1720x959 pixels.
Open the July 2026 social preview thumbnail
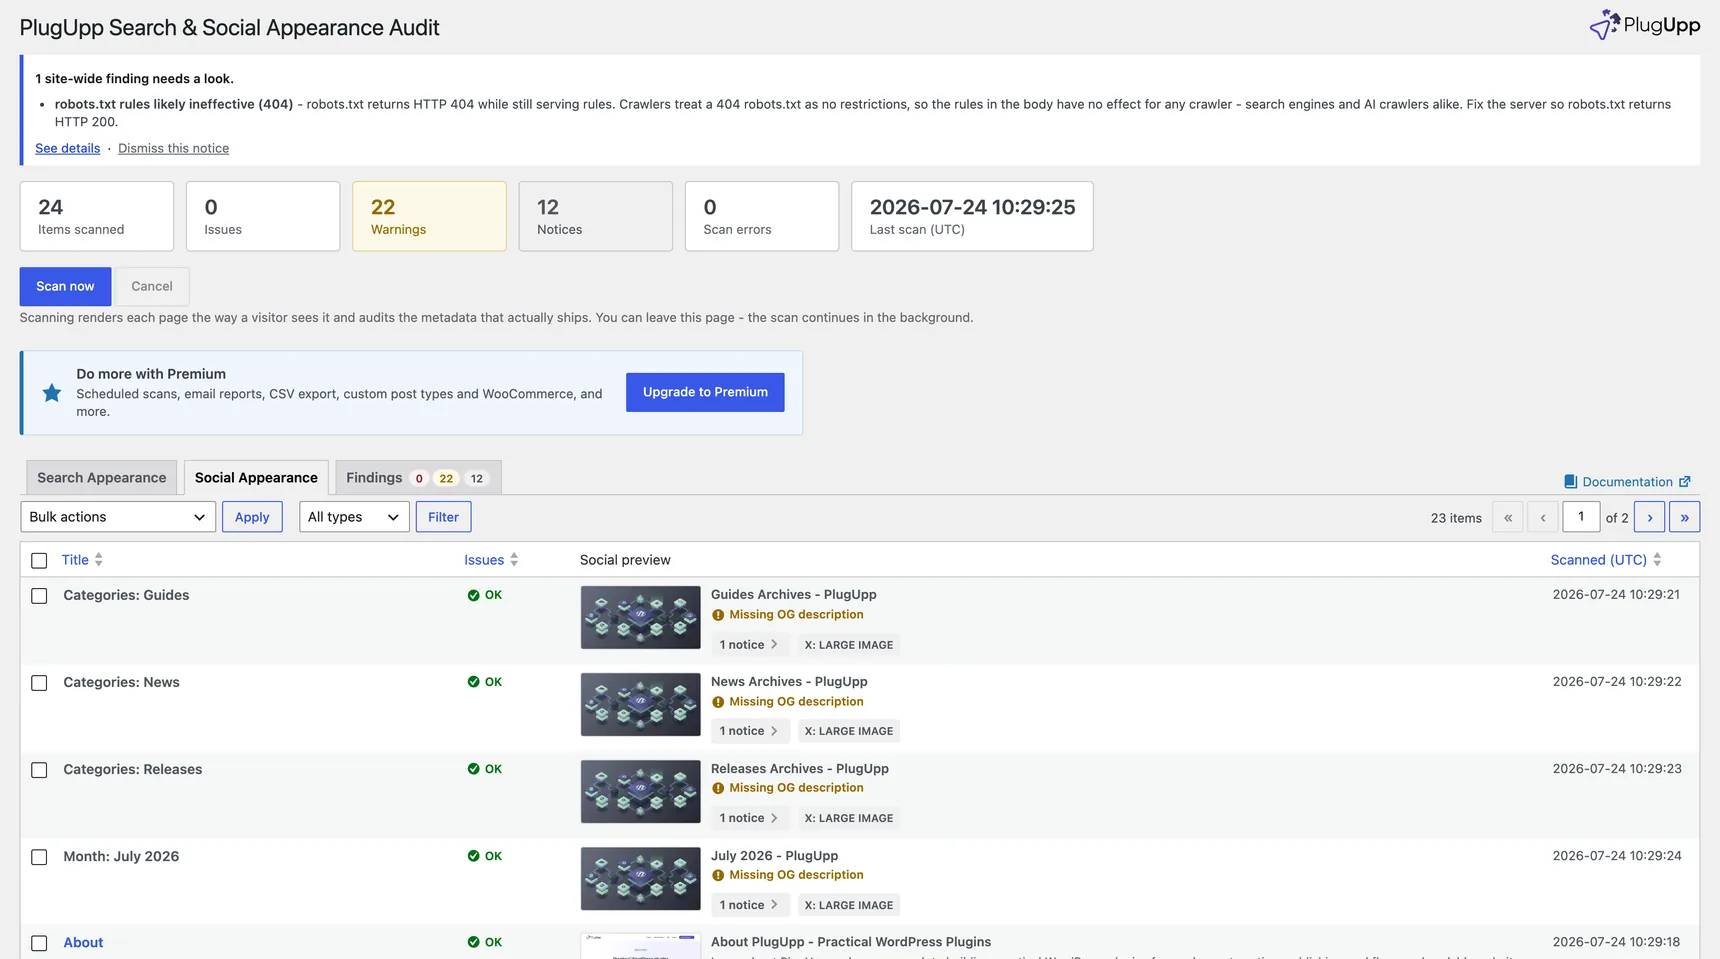[641, 878]
